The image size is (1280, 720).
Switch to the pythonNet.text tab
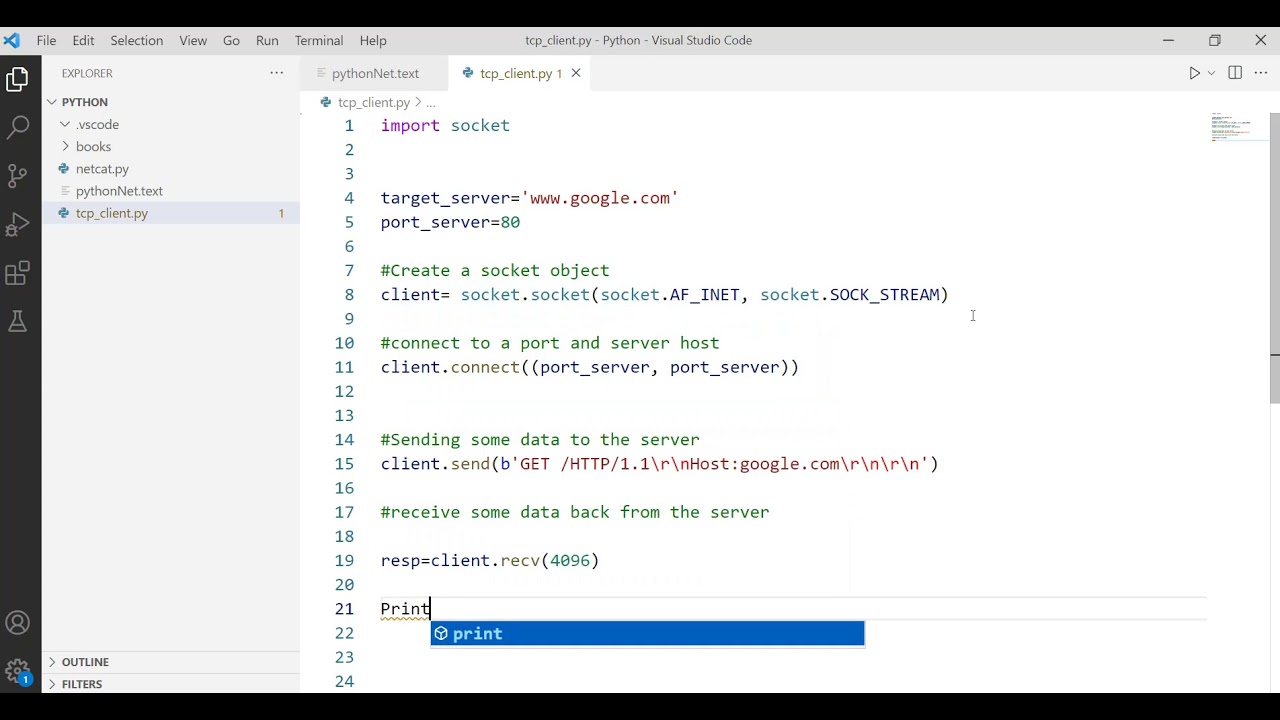click(x=374, y=73)
